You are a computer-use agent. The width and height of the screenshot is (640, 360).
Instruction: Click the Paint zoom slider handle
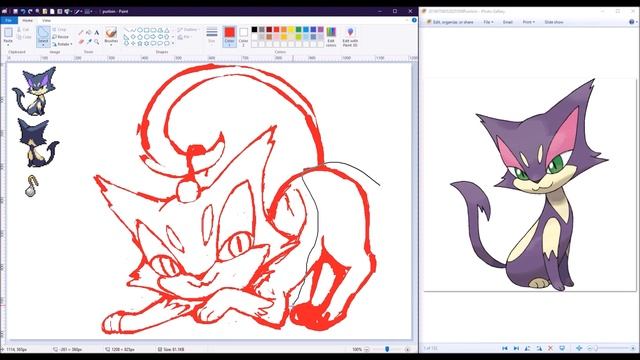pos(387,349)
